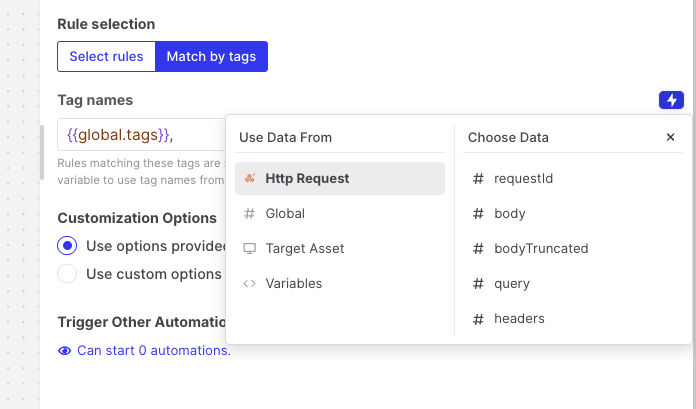
Task: Click the hash icon beside requestId
Action: coord(478,179)
